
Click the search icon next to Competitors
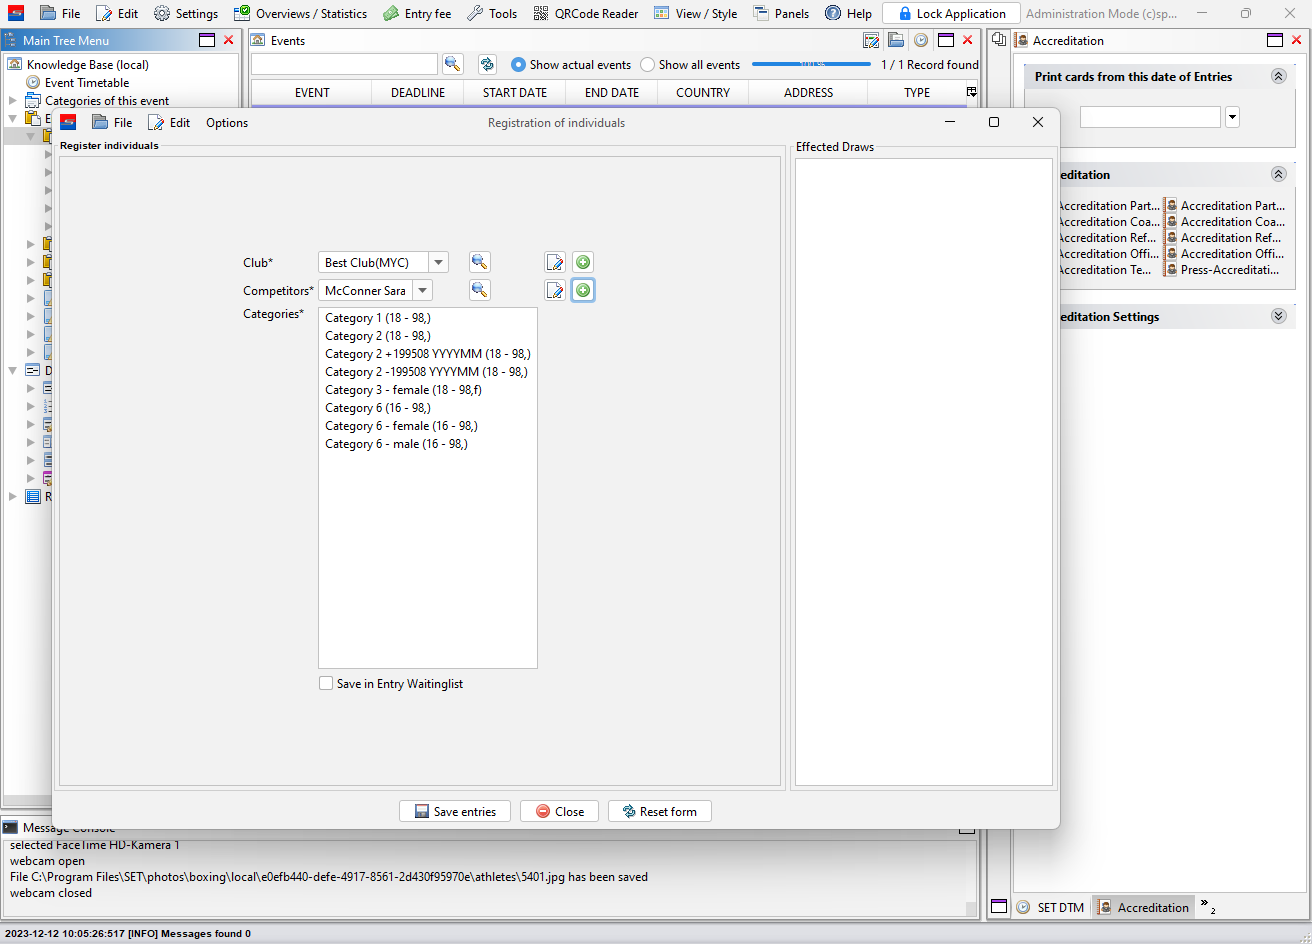tap(480, 290)
